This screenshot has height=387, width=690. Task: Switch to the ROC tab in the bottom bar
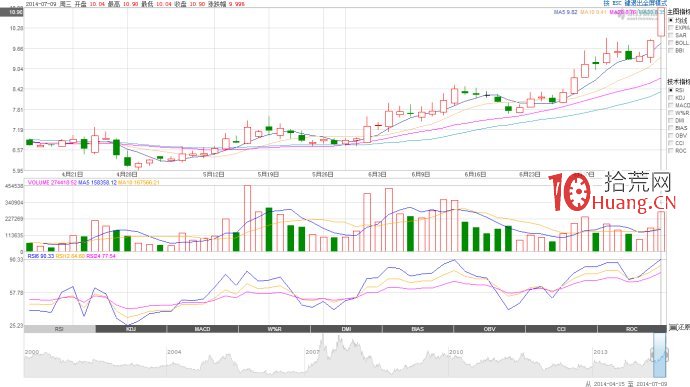(632, 329)
